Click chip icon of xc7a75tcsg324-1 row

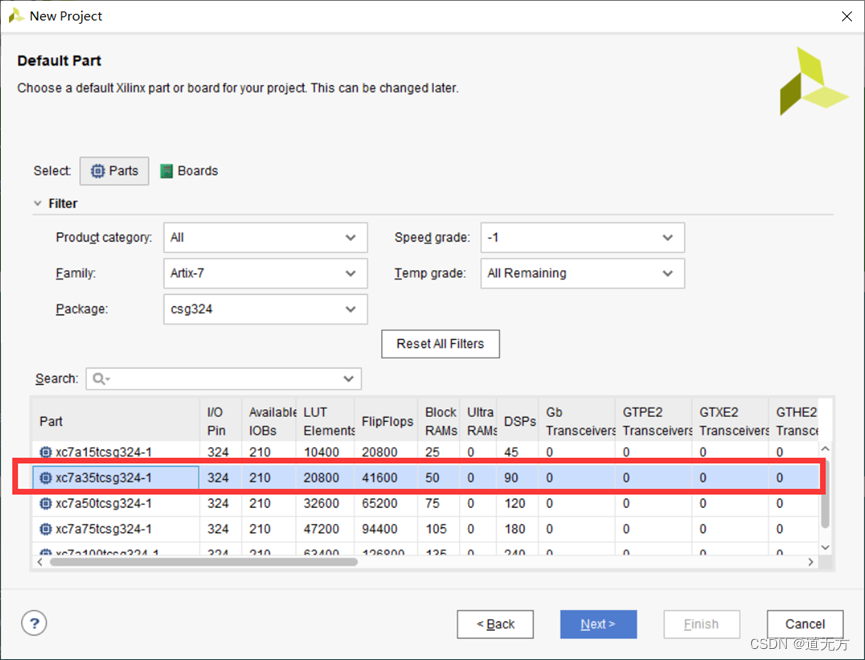pyautogui.click(x=46, y=529)
